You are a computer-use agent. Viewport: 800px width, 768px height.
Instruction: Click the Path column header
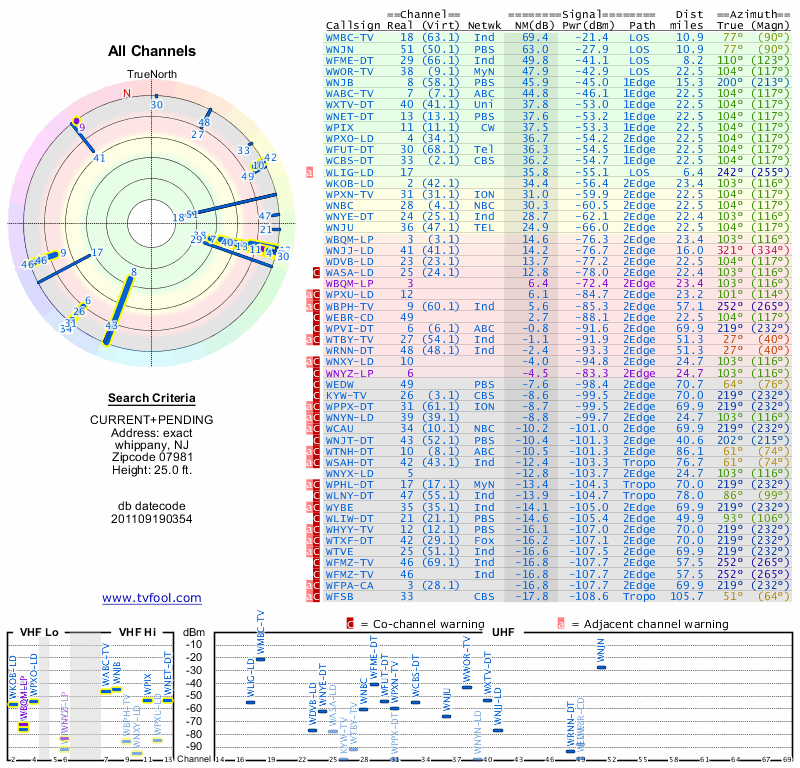[642, 26]
